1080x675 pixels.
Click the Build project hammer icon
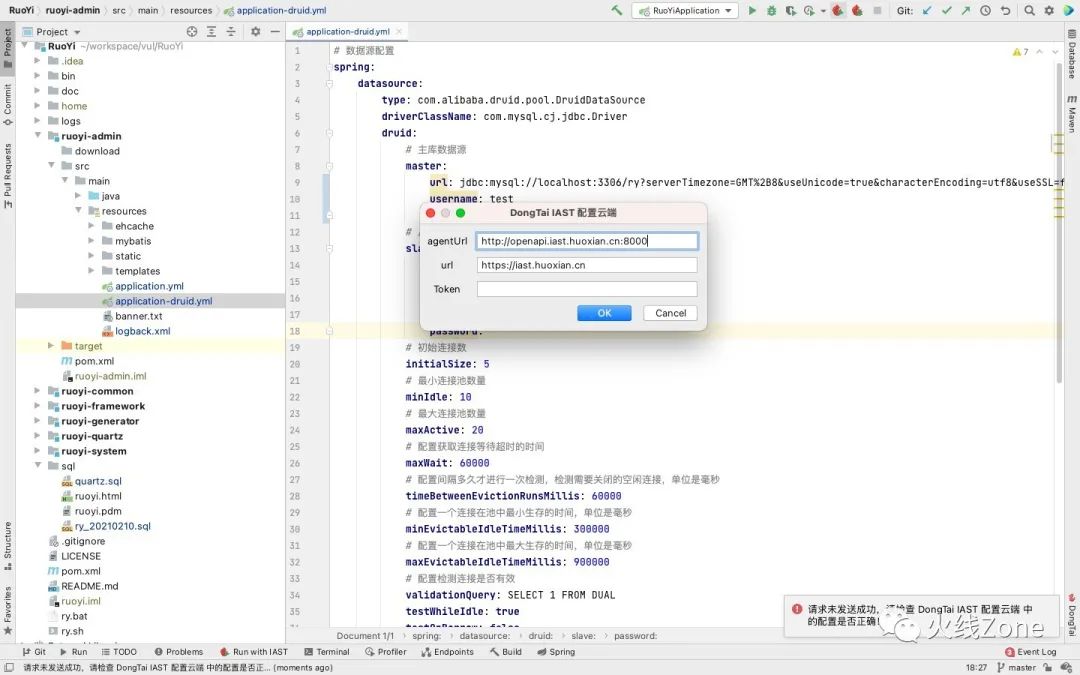pyautogui.click(x=616, y=10)
